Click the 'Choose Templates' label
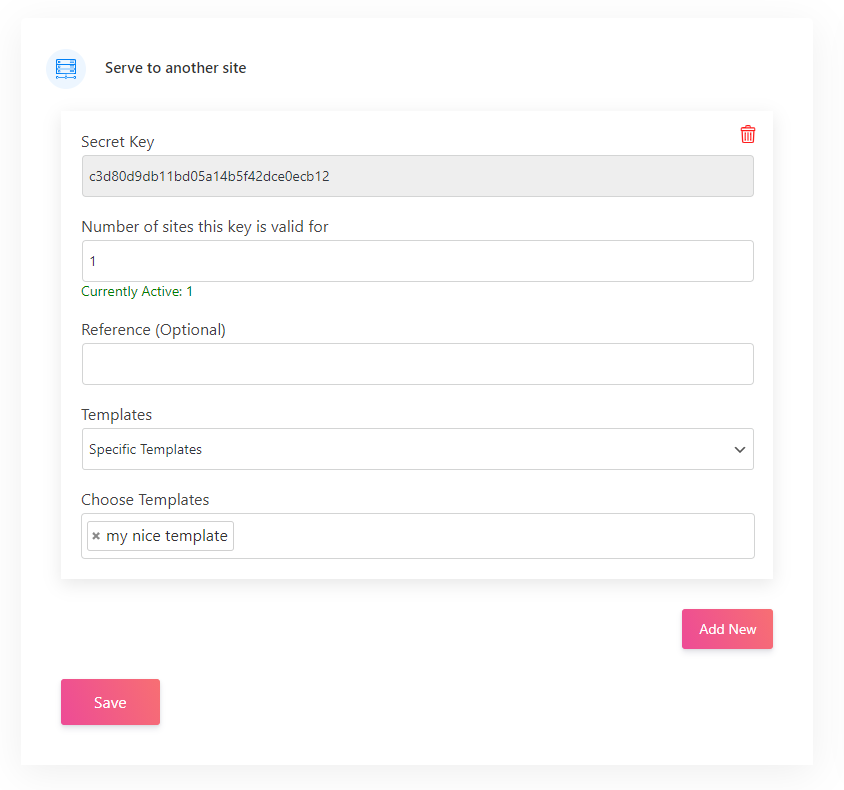This screenshot has width=844, height=790. (x=145, y=500)
